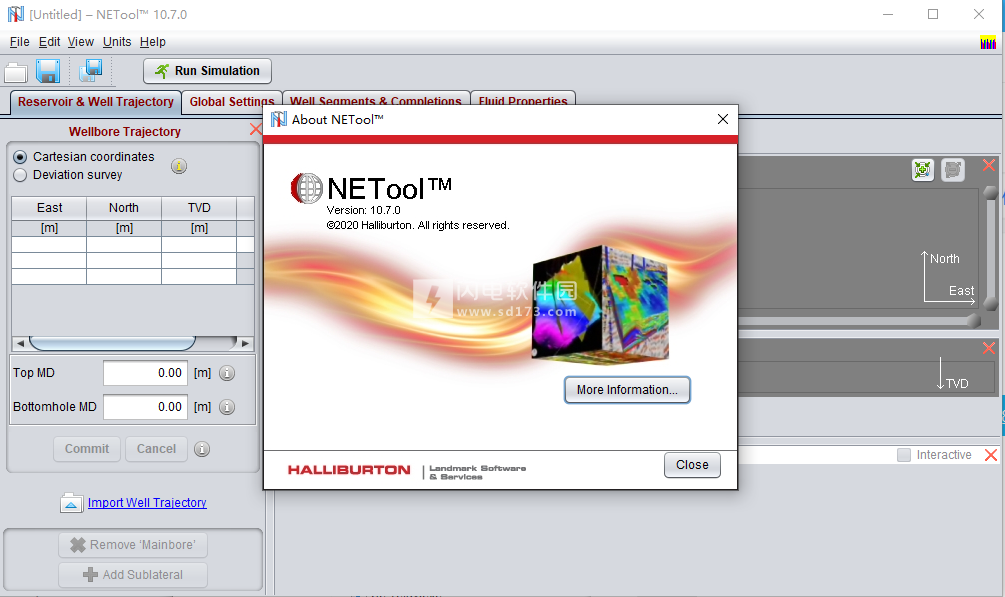1005x597 pixels.
Task: Open the File menu
Action: coord(19,42)
